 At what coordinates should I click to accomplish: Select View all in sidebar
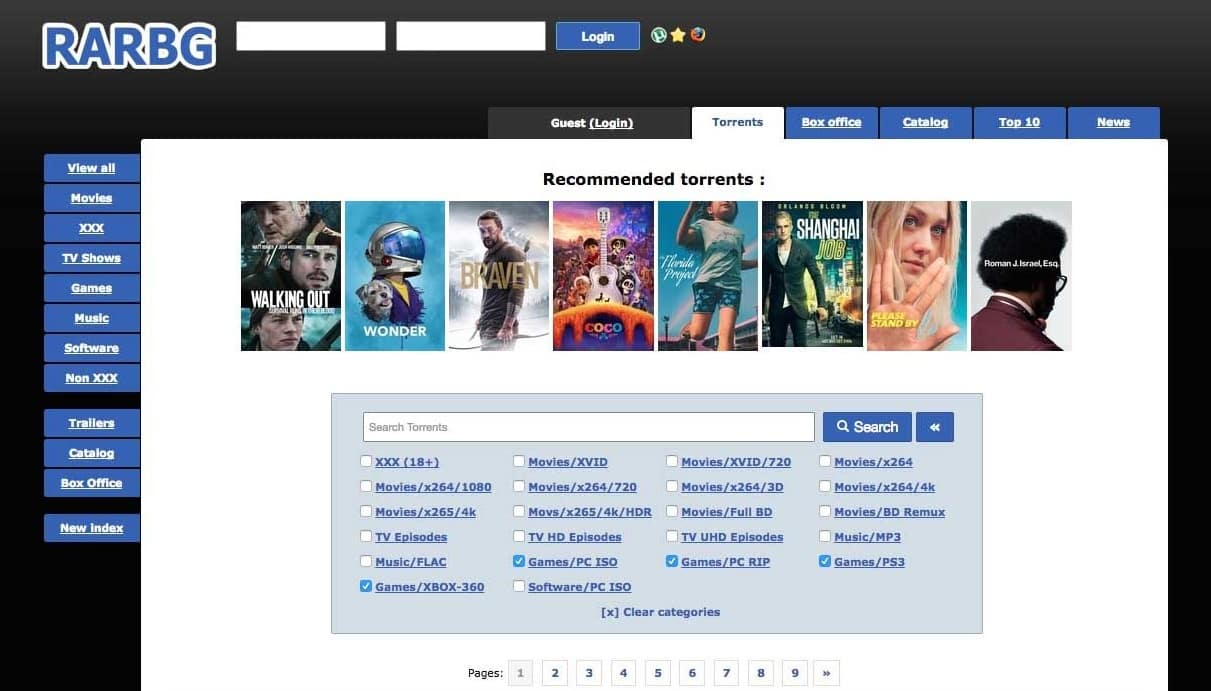point(91,168)
